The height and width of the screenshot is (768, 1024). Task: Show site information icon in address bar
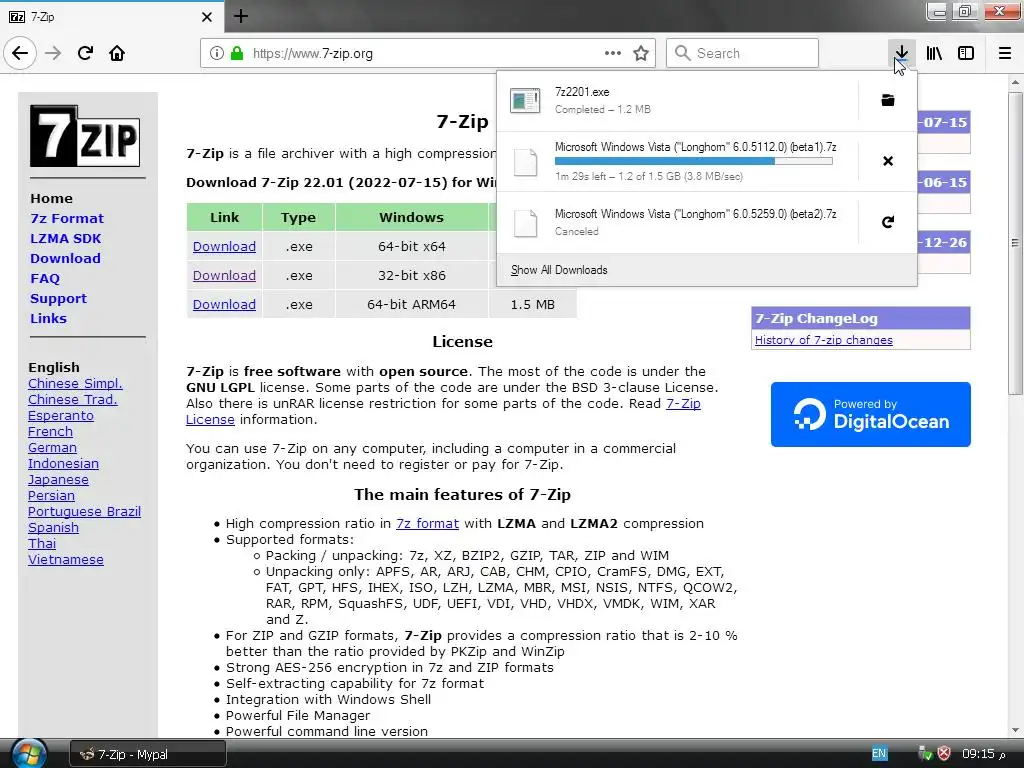(216, 53)
